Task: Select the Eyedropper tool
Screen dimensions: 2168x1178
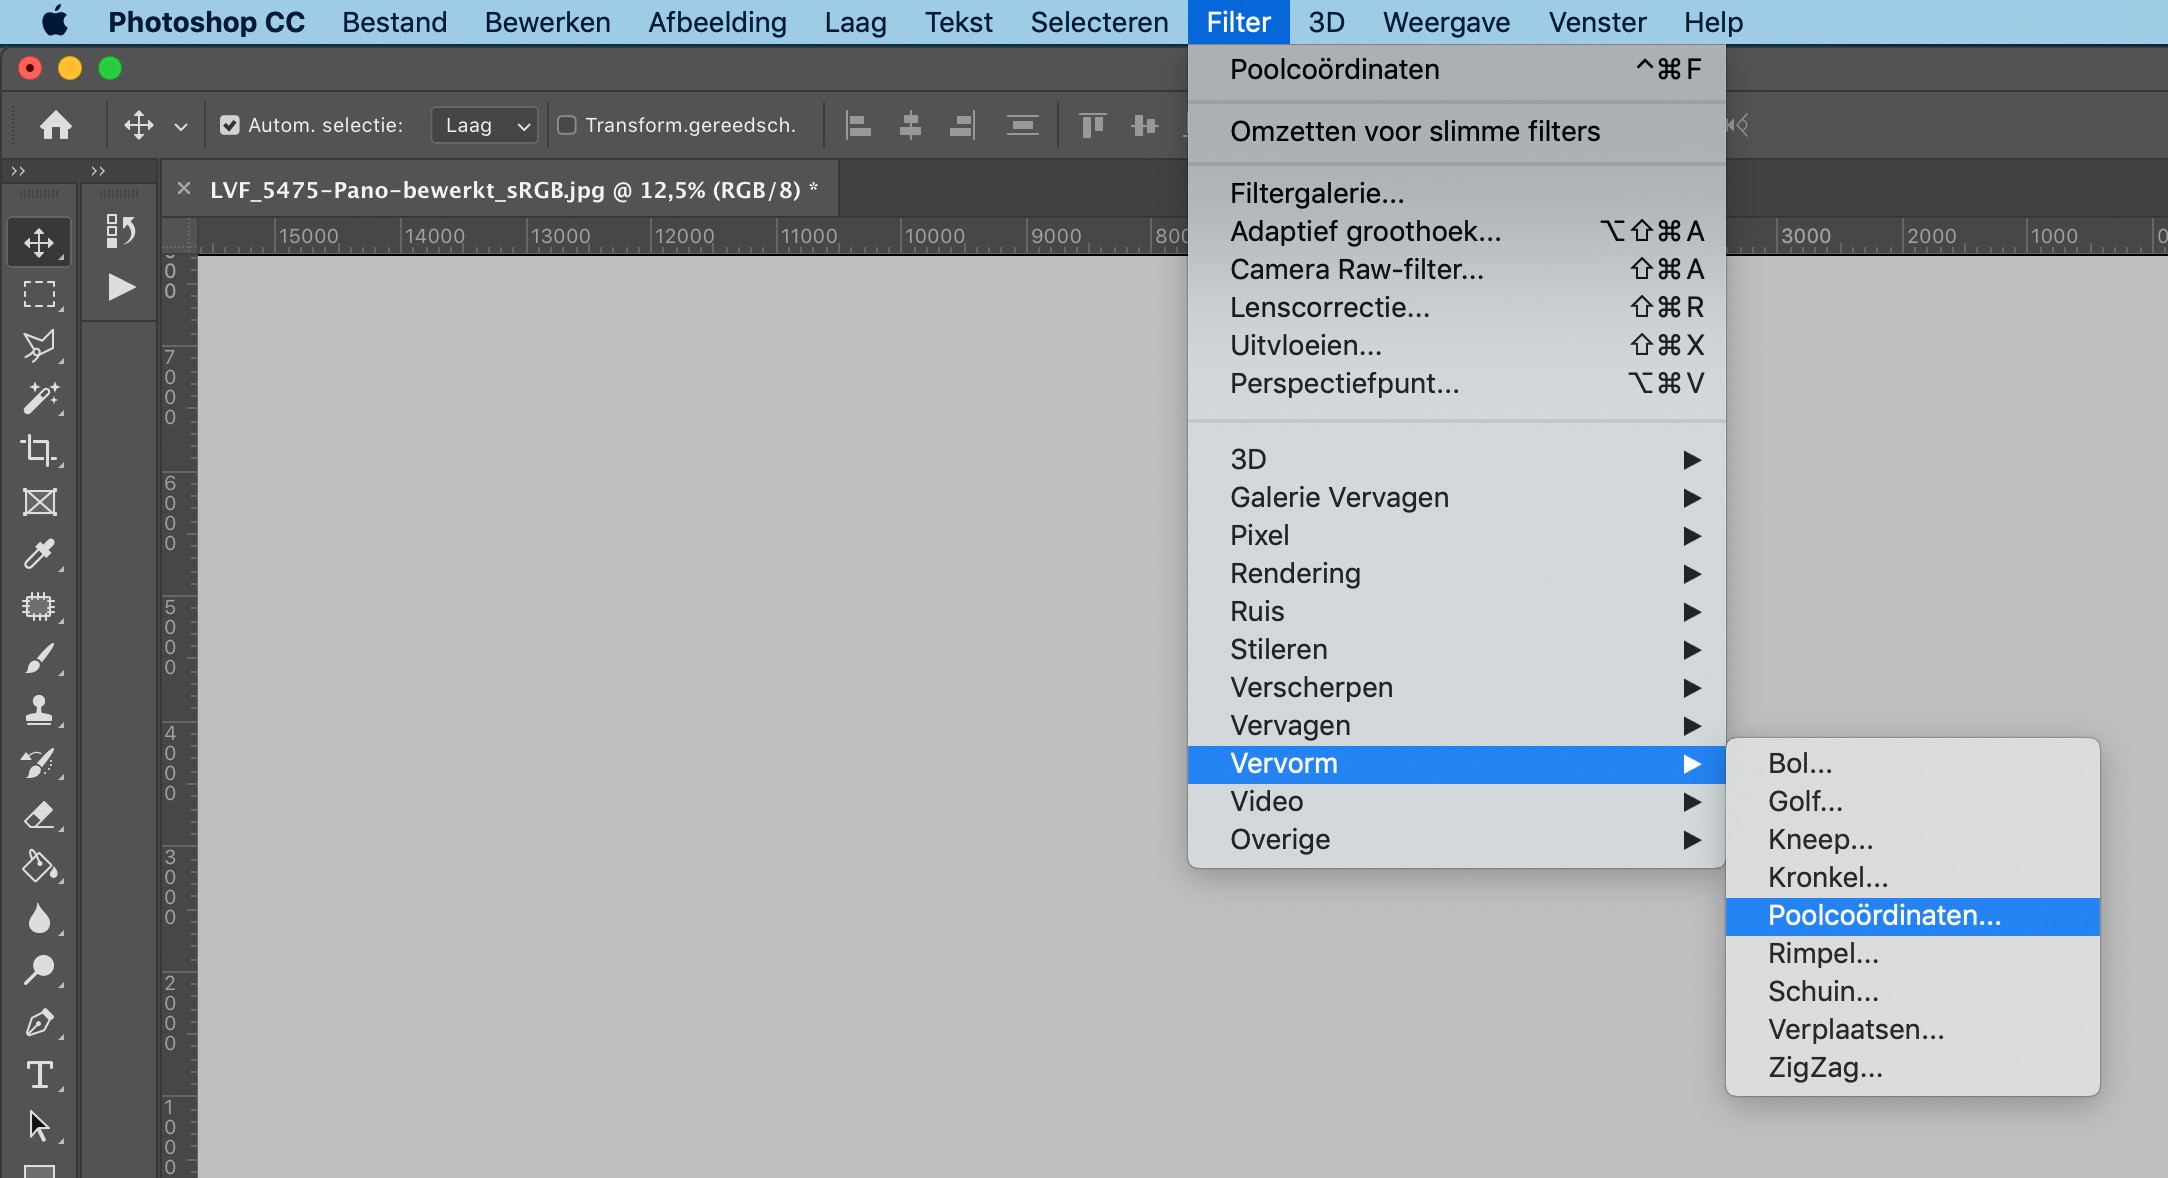Action: pos(39,554)
